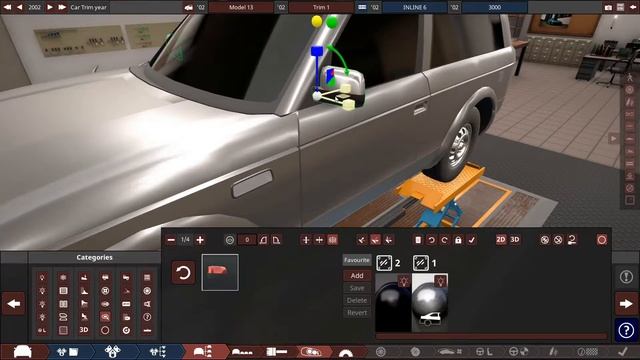
Task: Select the 3D fixtures category
Action: [84, 330]
